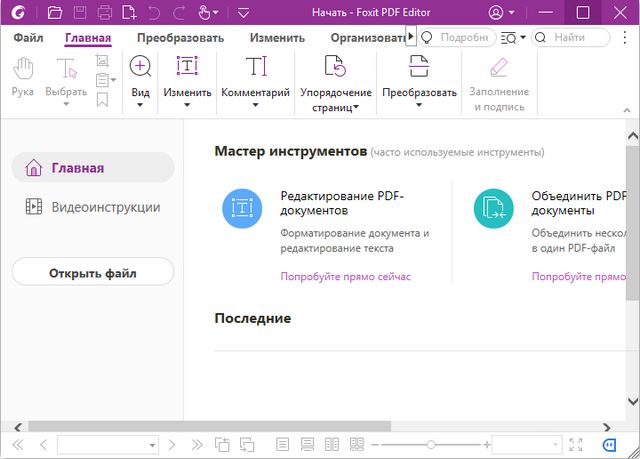640x459 pixels.
Task: Click the blue chat assistant icon at bottom right
Action: (x=610, y=444)
